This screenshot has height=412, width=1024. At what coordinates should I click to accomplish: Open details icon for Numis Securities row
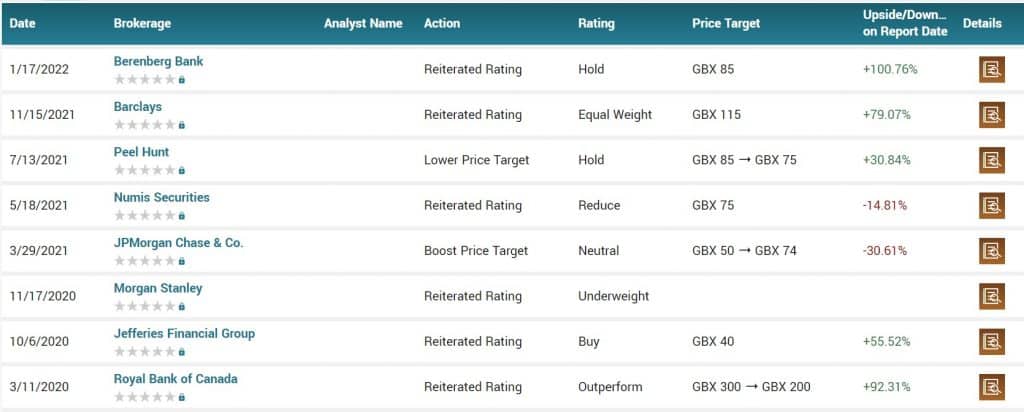click(991, 206)
